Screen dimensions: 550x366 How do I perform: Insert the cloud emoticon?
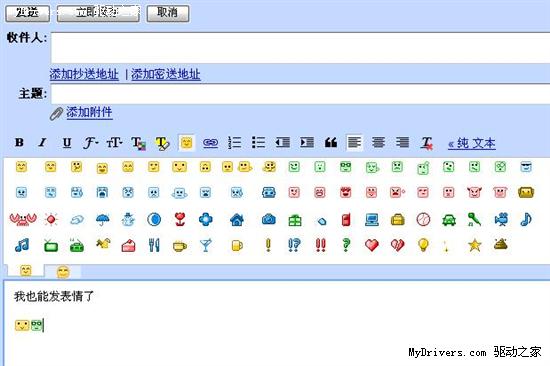point(77,220)
